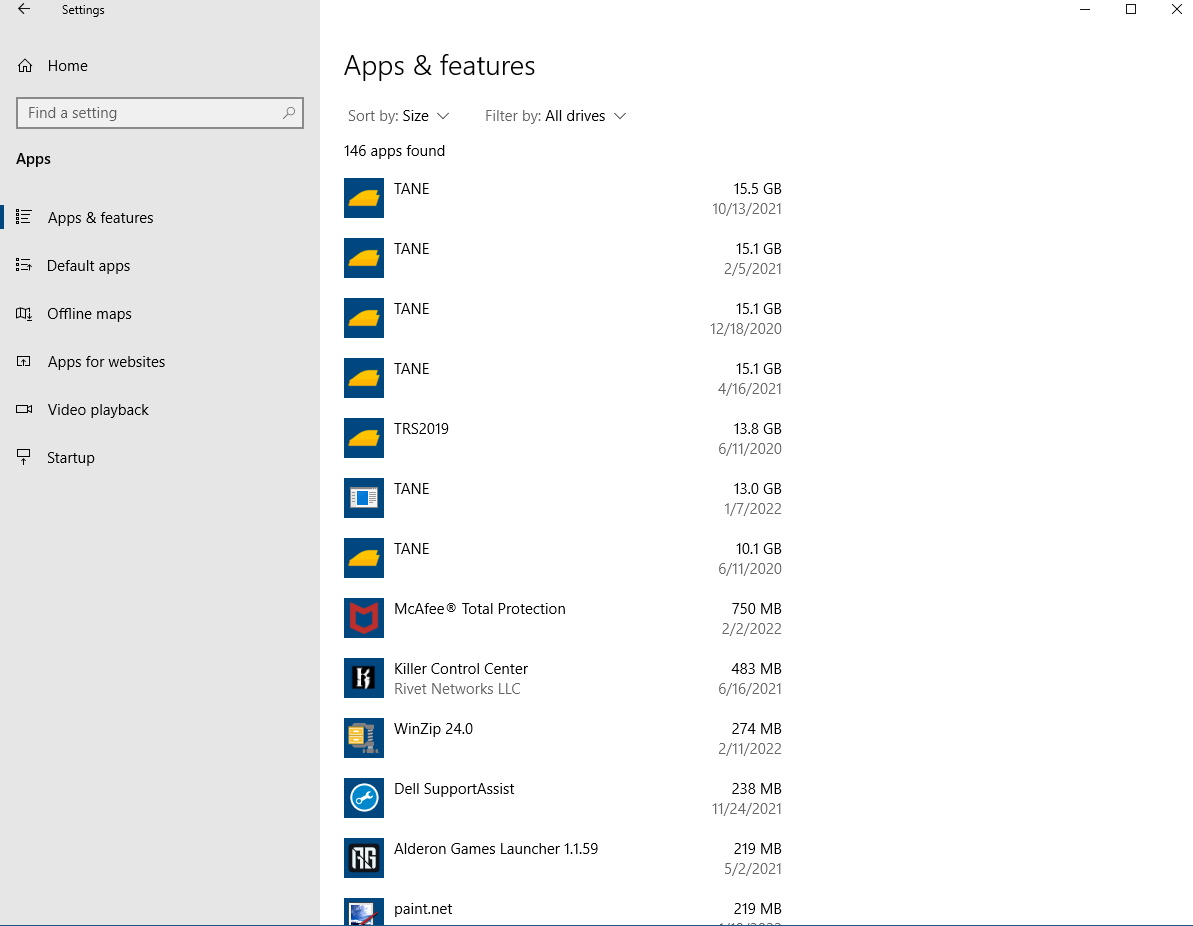This screenshot has height=926, width=1193.
Task: Click TANE icon dated 10/13/2021
Action: [364, 198]
